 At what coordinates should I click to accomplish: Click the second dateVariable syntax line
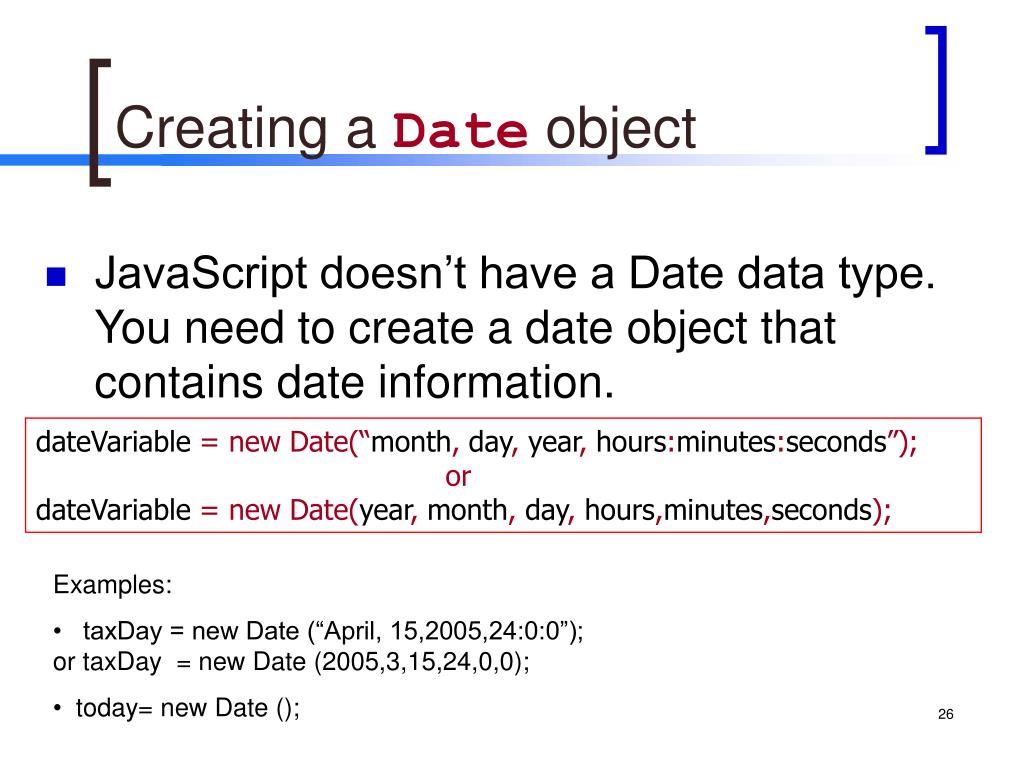pos(464,510)
